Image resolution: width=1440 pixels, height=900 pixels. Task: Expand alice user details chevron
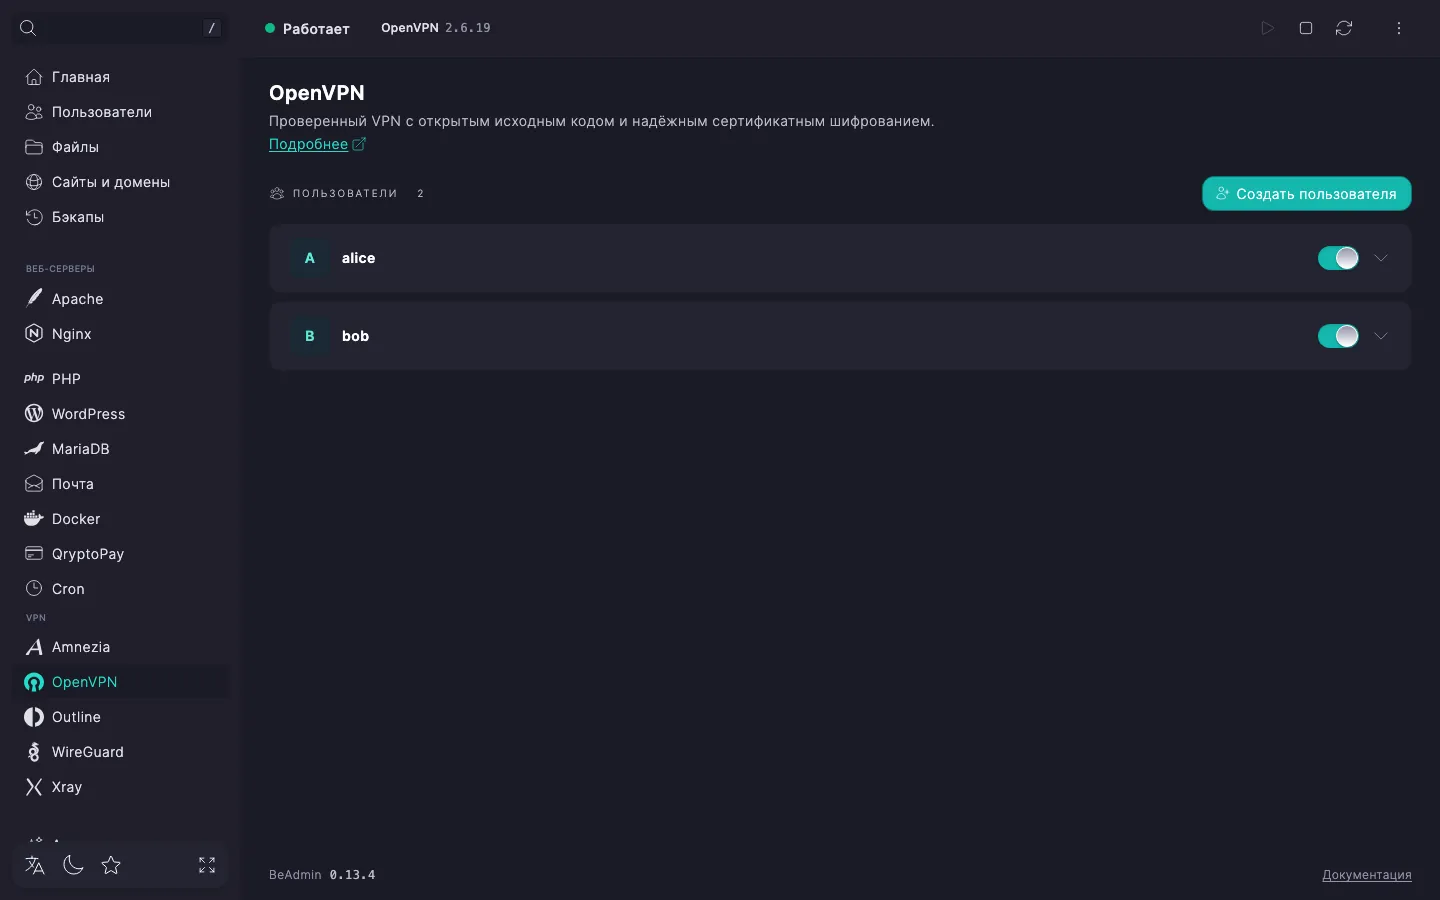coord(1381,258)
